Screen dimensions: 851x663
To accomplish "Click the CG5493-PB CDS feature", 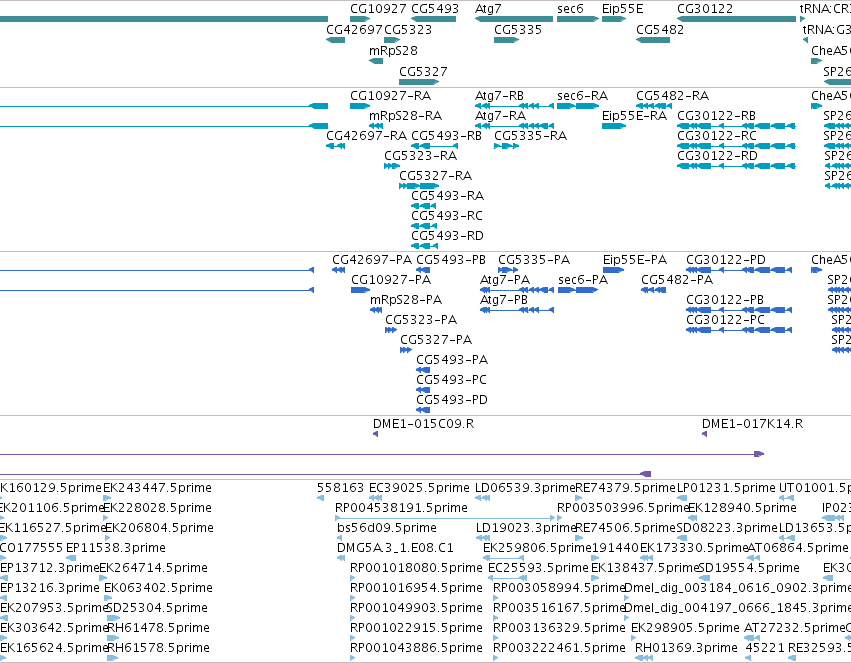I will (423, 270).
